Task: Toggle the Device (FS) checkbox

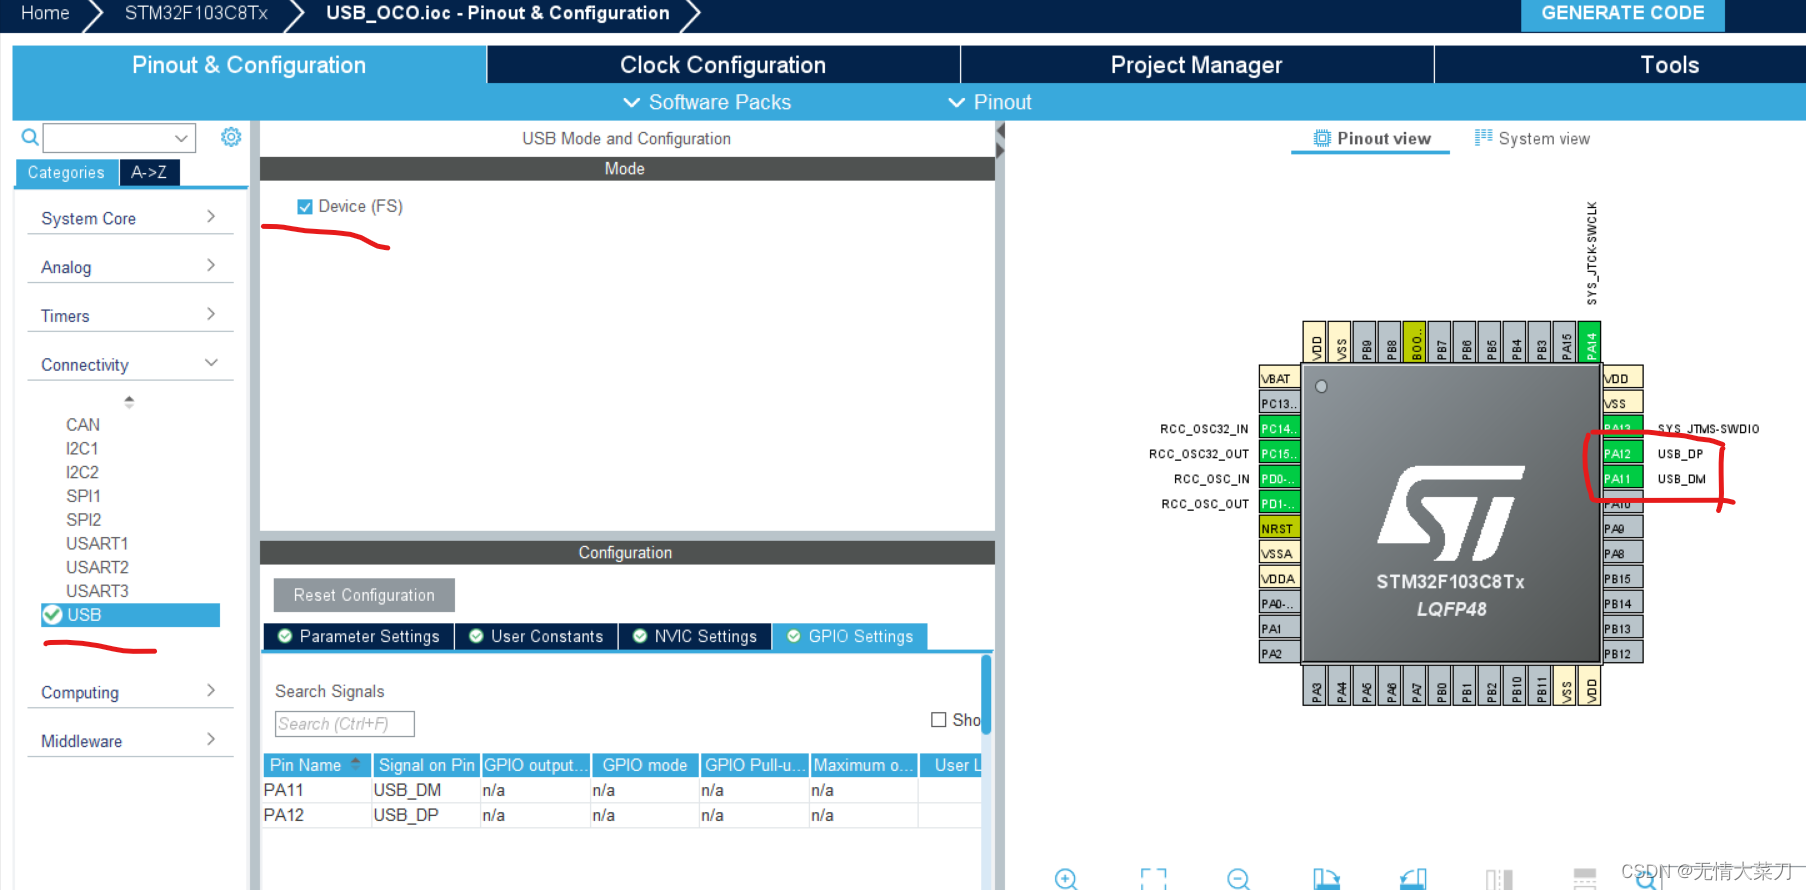Action: coord(305,206)
